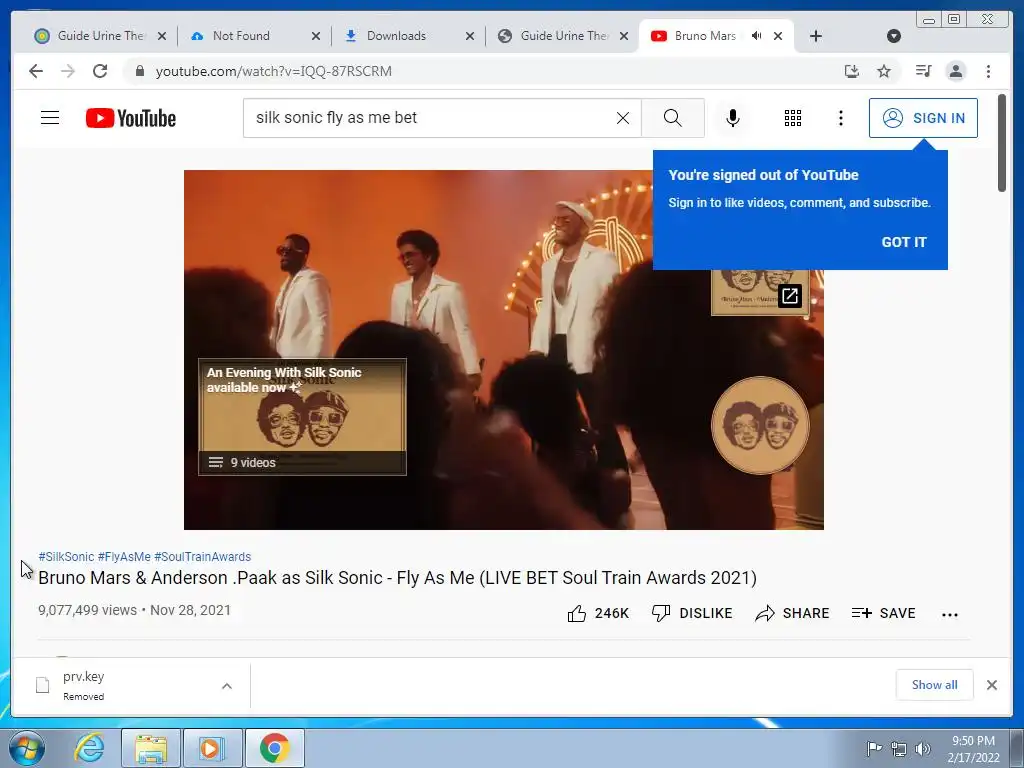Image resolution: width=1024 pixels, height=768 pixels.
Task: Open the Action Center flag icon
Action: (x=873, y=749)
